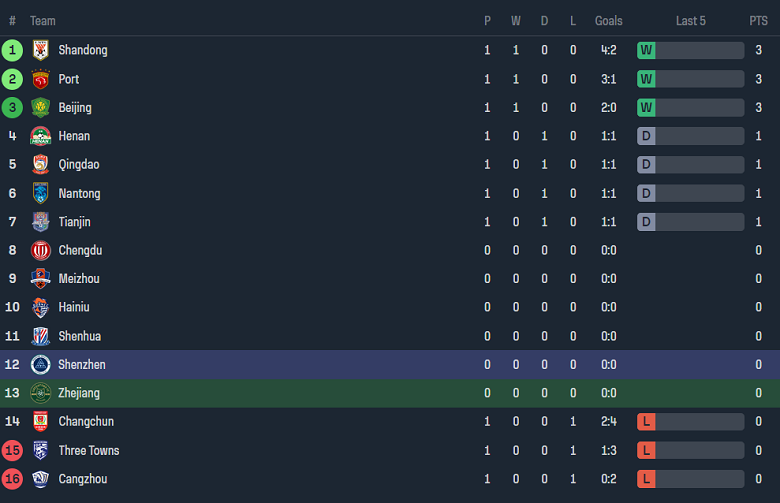Click the Chengdu team crest icon
Screen dimensions: 780x503
click(40, 251)
